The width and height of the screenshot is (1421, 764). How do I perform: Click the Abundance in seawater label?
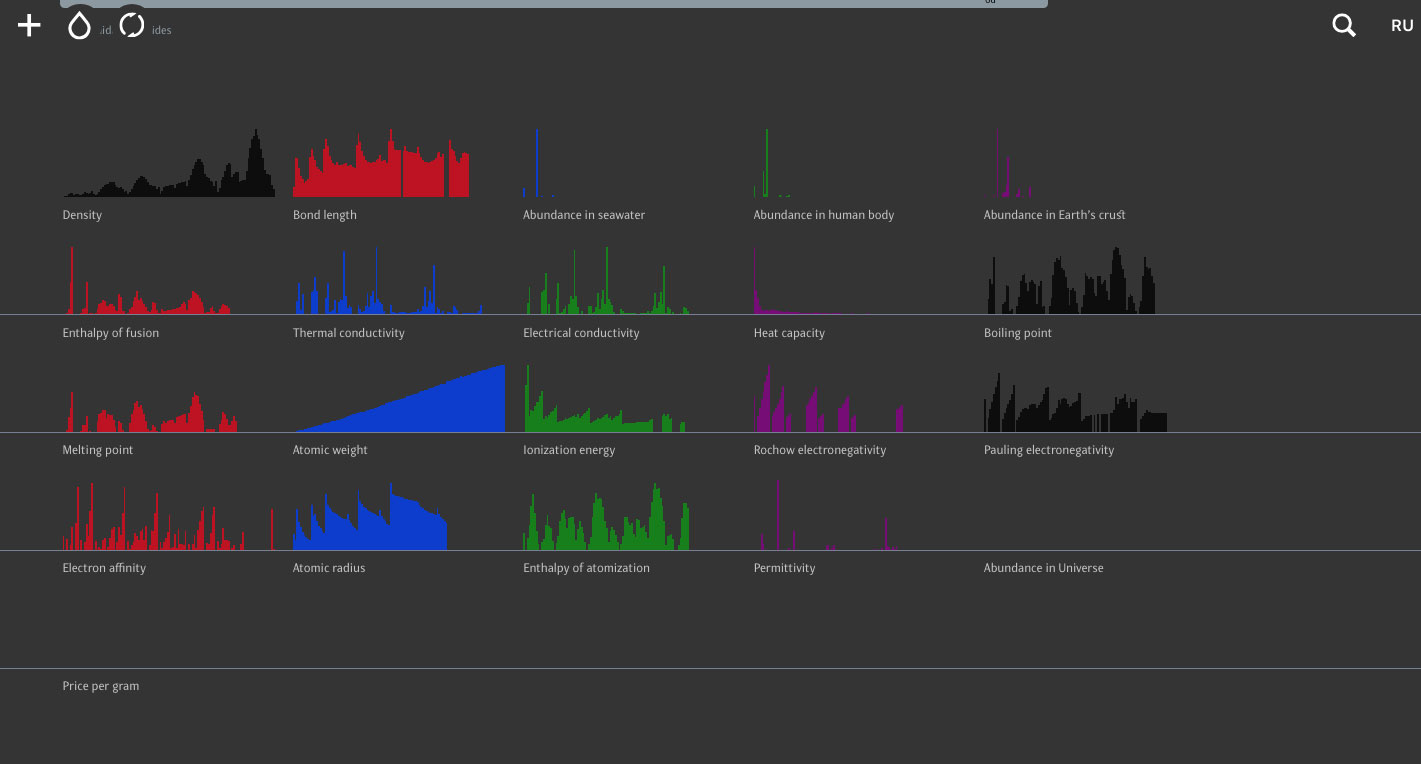(584, 215)
